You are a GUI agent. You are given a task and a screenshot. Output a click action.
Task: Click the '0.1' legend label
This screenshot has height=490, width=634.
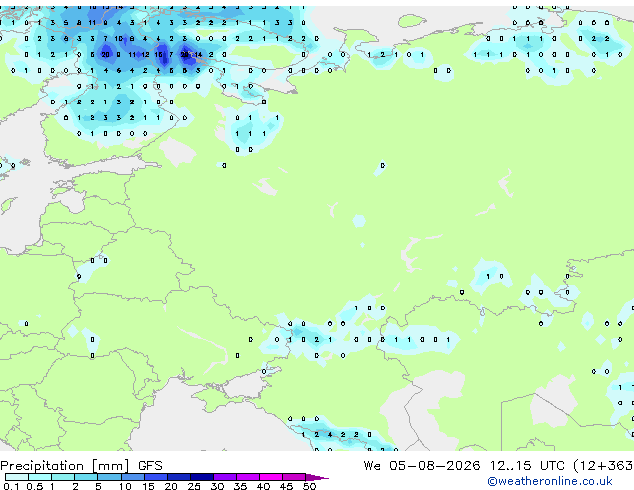[11, 486]
